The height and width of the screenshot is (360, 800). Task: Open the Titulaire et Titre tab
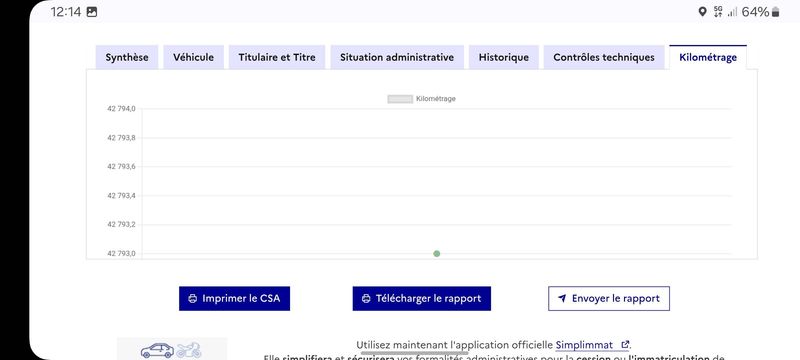click(x=277, y=57)
